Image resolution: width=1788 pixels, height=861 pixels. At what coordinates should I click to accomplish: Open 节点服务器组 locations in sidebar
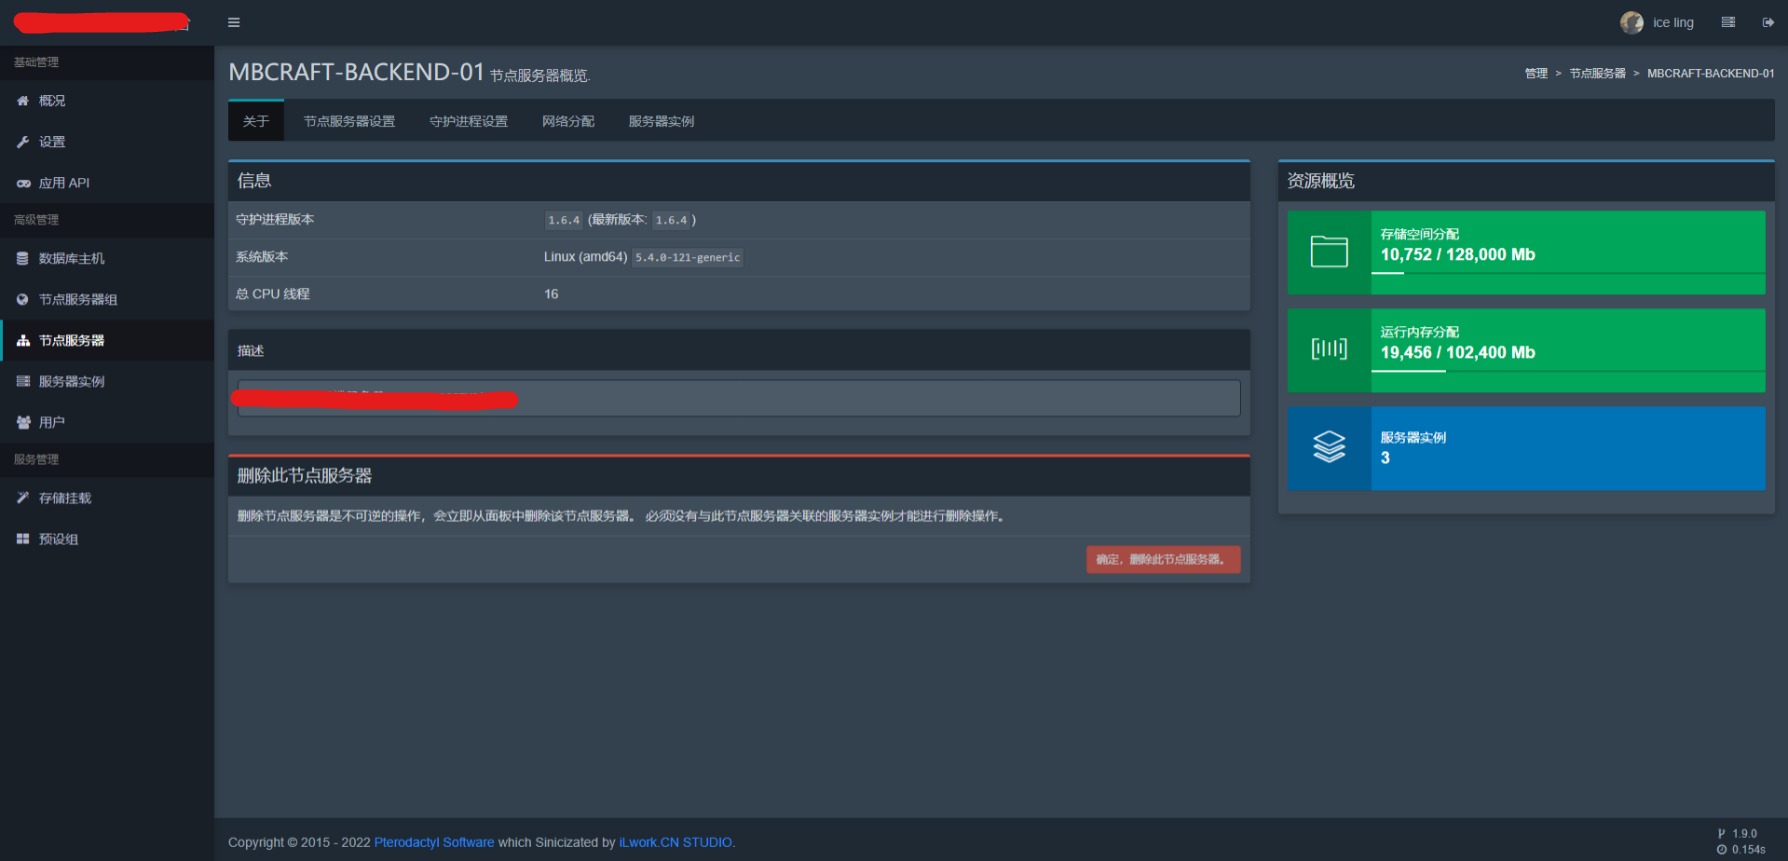pos(78,300)
